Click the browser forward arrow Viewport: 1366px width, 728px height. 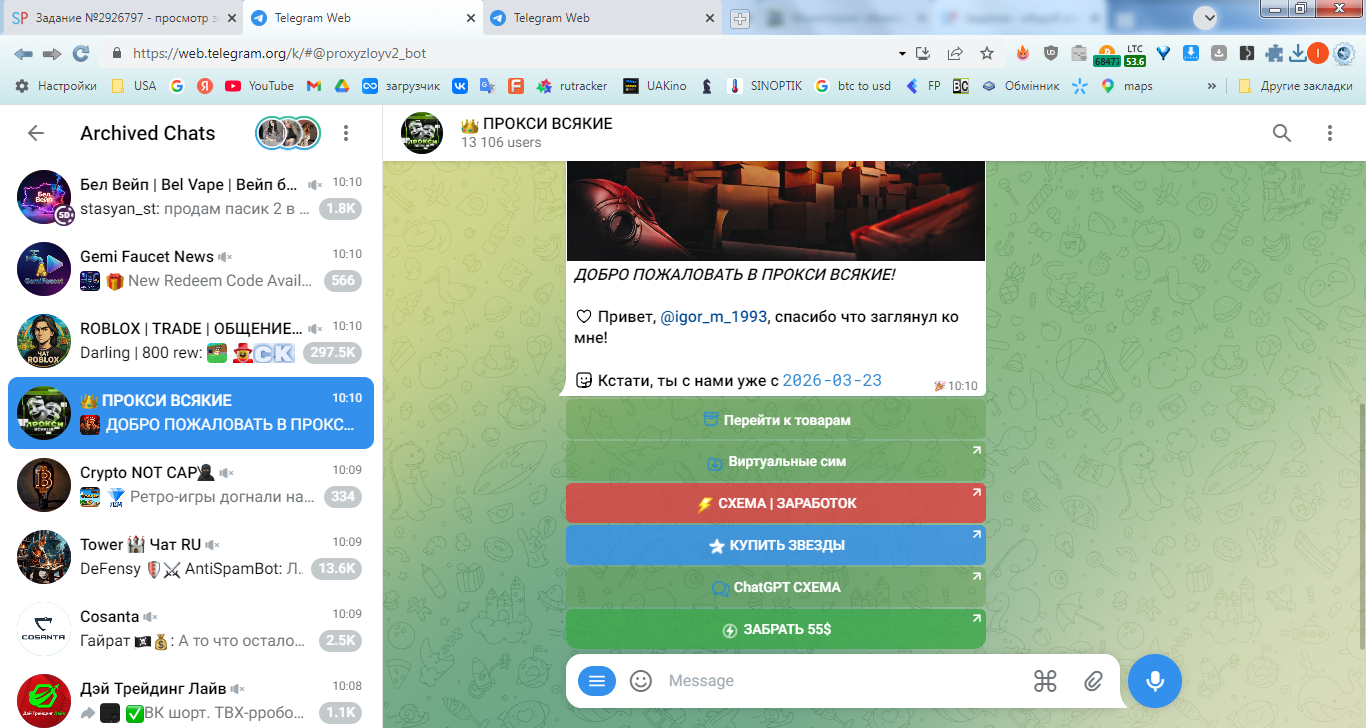pyautogui.click(x=52, y=53)
